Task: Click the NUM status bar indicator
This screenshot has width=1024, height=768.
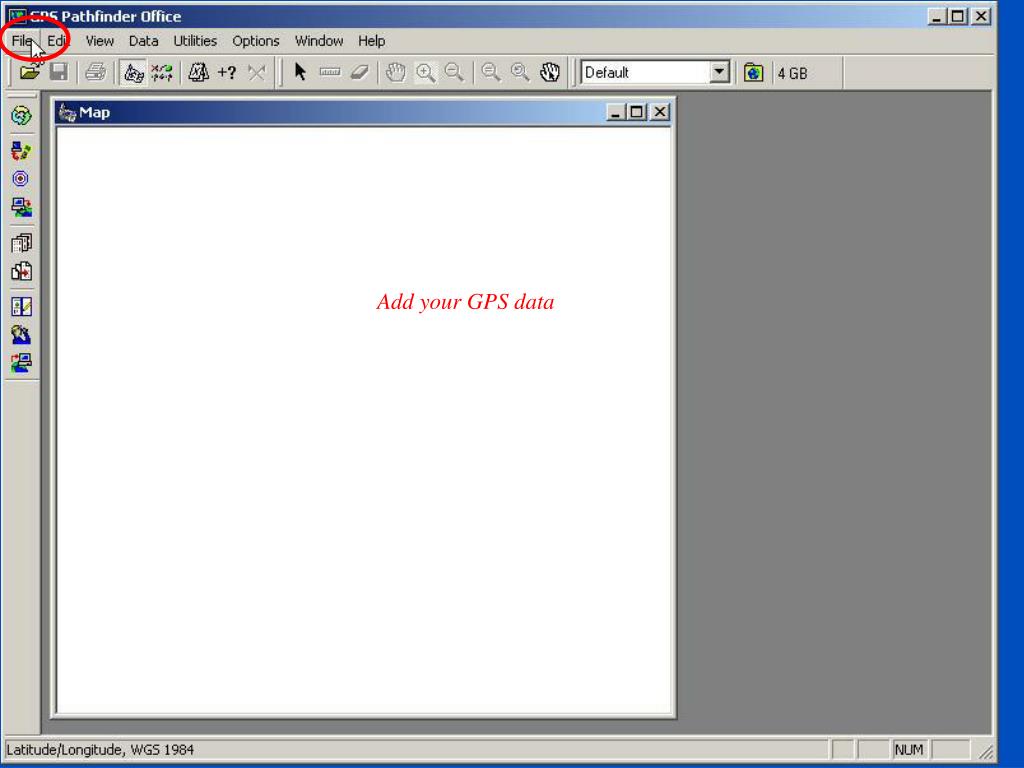Action: pos(909,750)
